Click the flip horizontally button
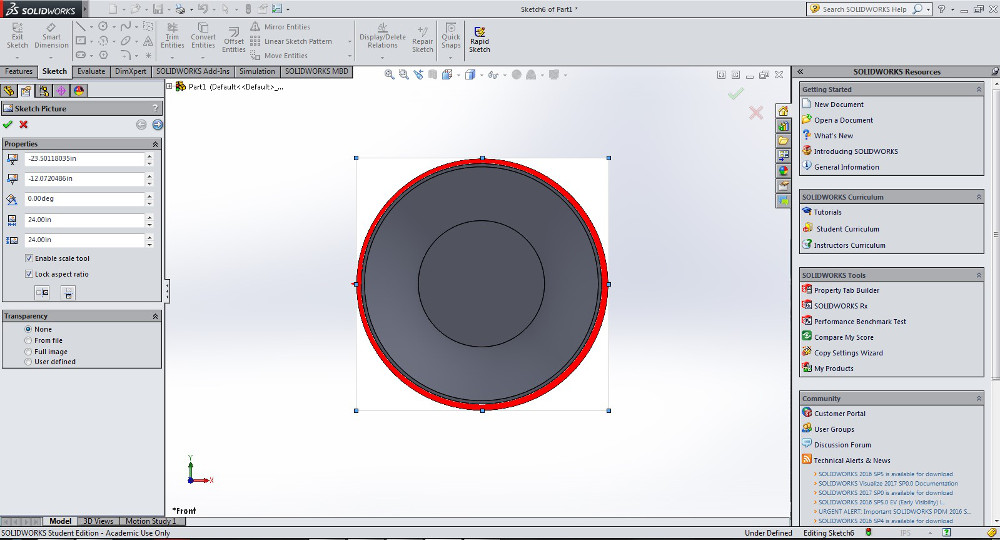The width and height of the screenshot is (1000, 540). [x=42, y=292]
